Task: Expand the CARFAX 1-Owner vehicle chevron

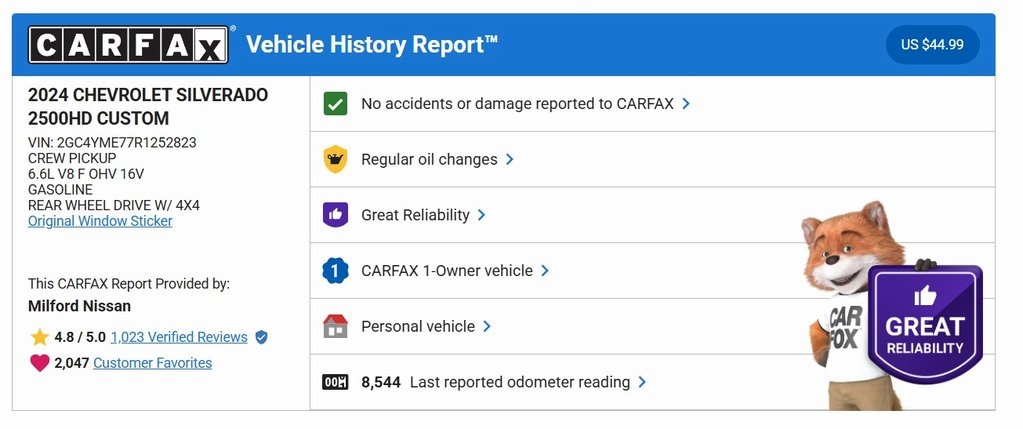Action: pyautogui.click(x=545, y=270)
